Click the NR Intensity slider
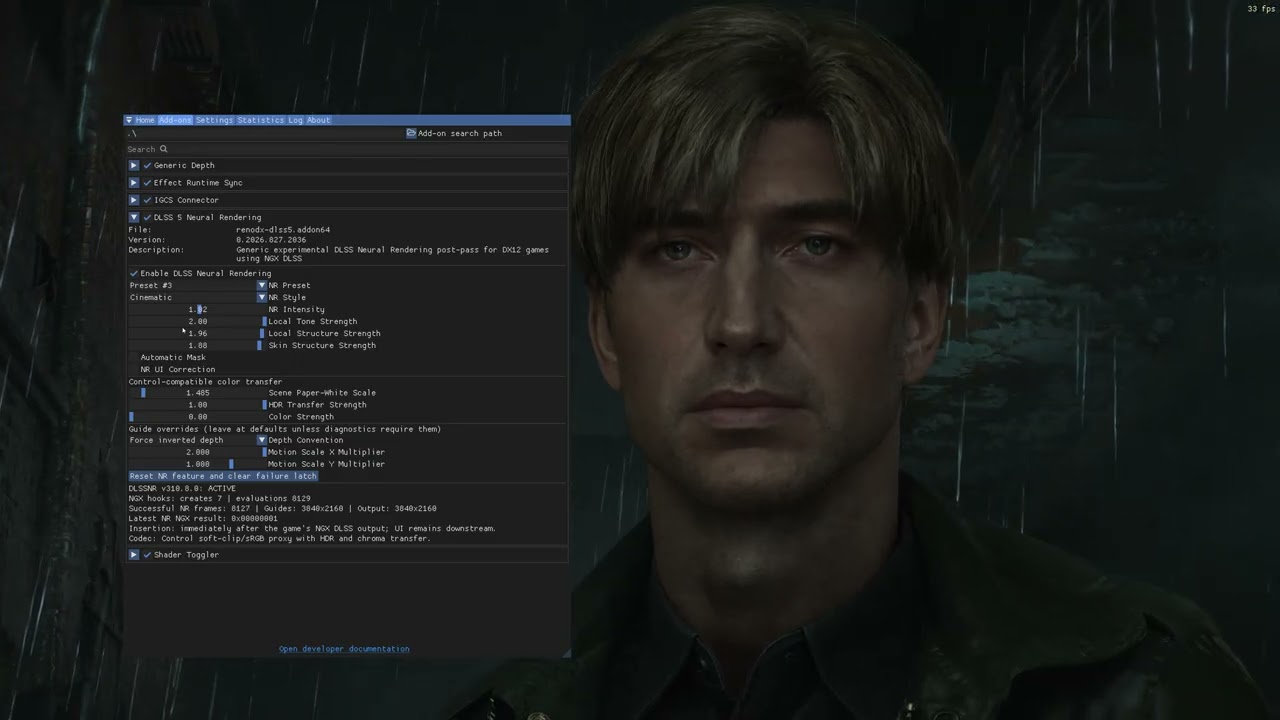 point(197,309)
